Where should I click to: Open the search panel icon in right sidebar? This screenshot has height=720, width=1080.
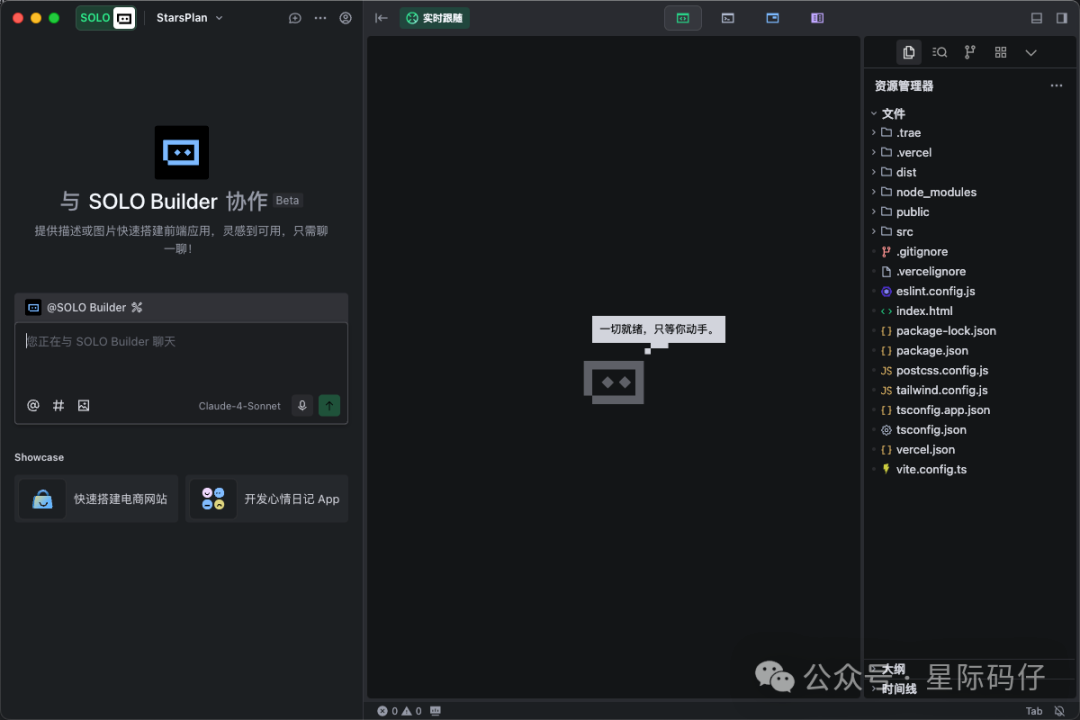coord(939,52)
